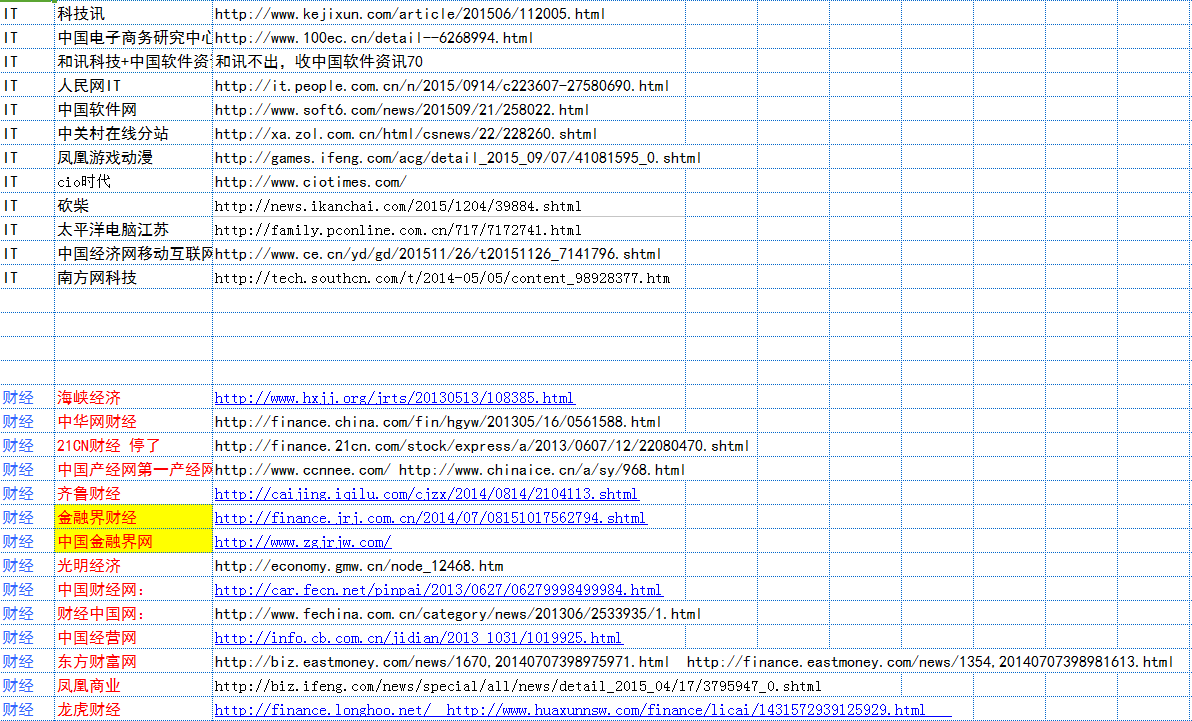This screenshot has height=721, width=1192.
Task: Select the 和讯不出，收中国软件资讯70 note cell
Action: (449, 62)
